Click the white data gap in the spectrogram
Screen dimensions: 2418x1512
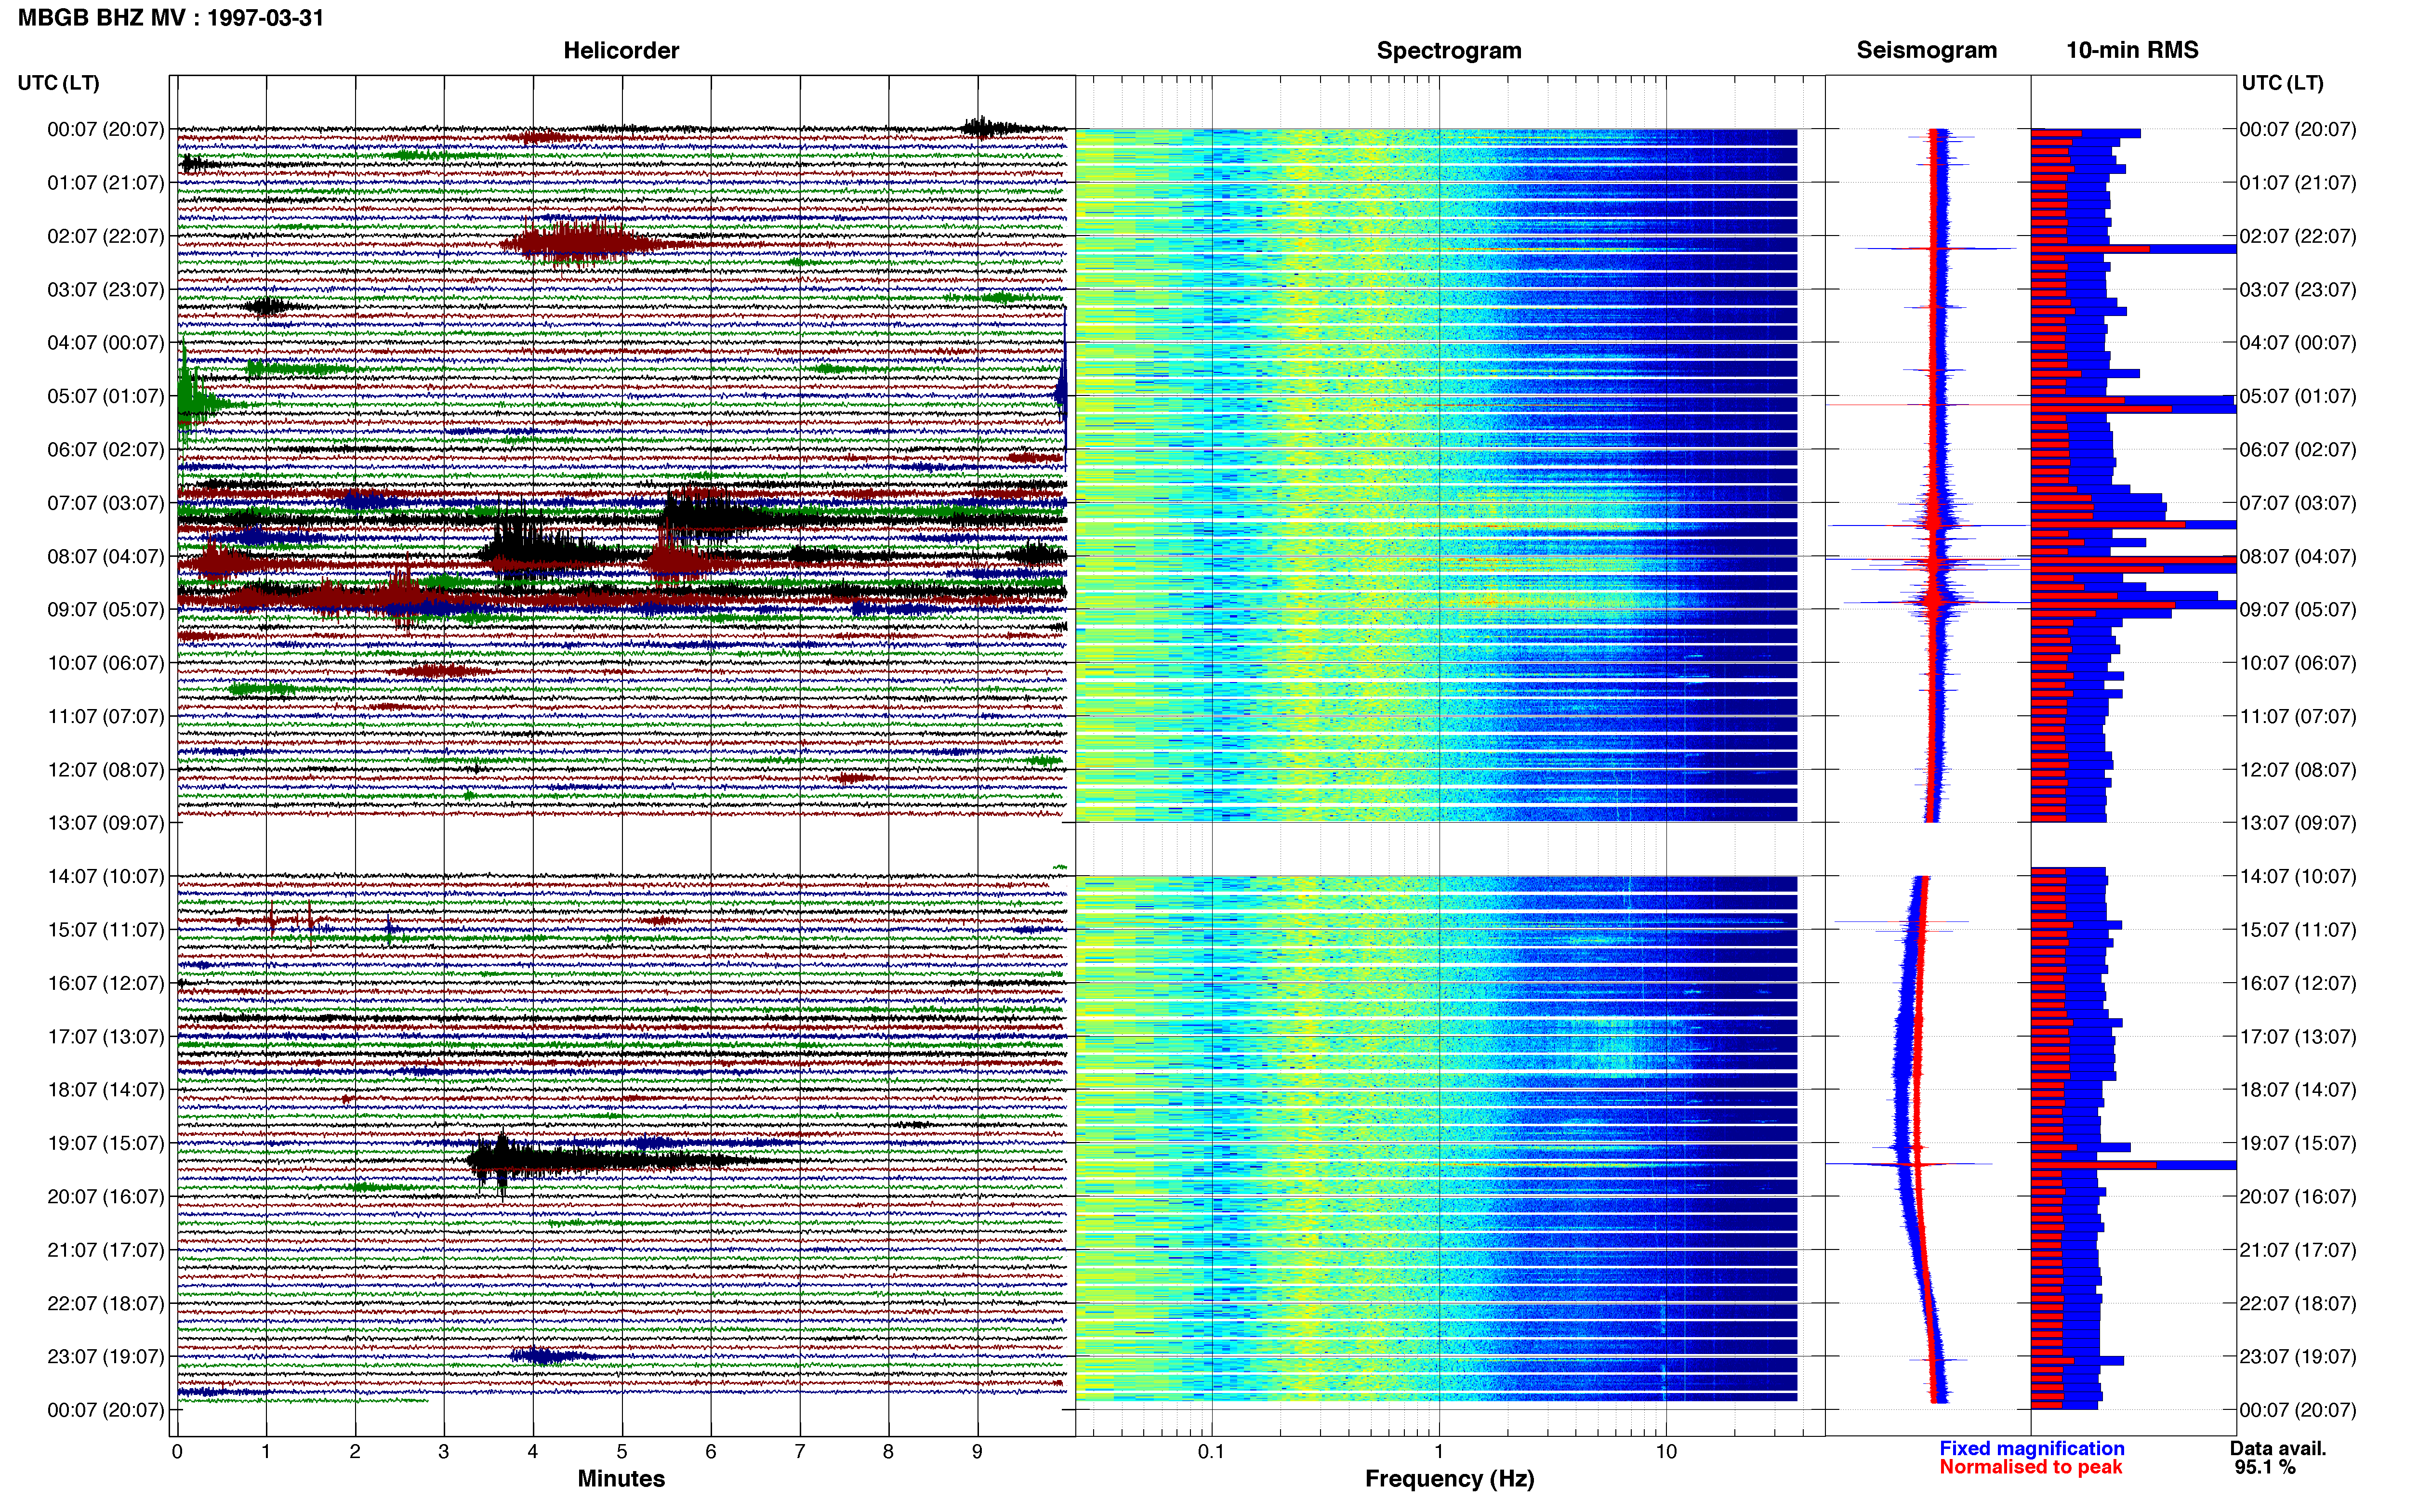(1436, 849)
